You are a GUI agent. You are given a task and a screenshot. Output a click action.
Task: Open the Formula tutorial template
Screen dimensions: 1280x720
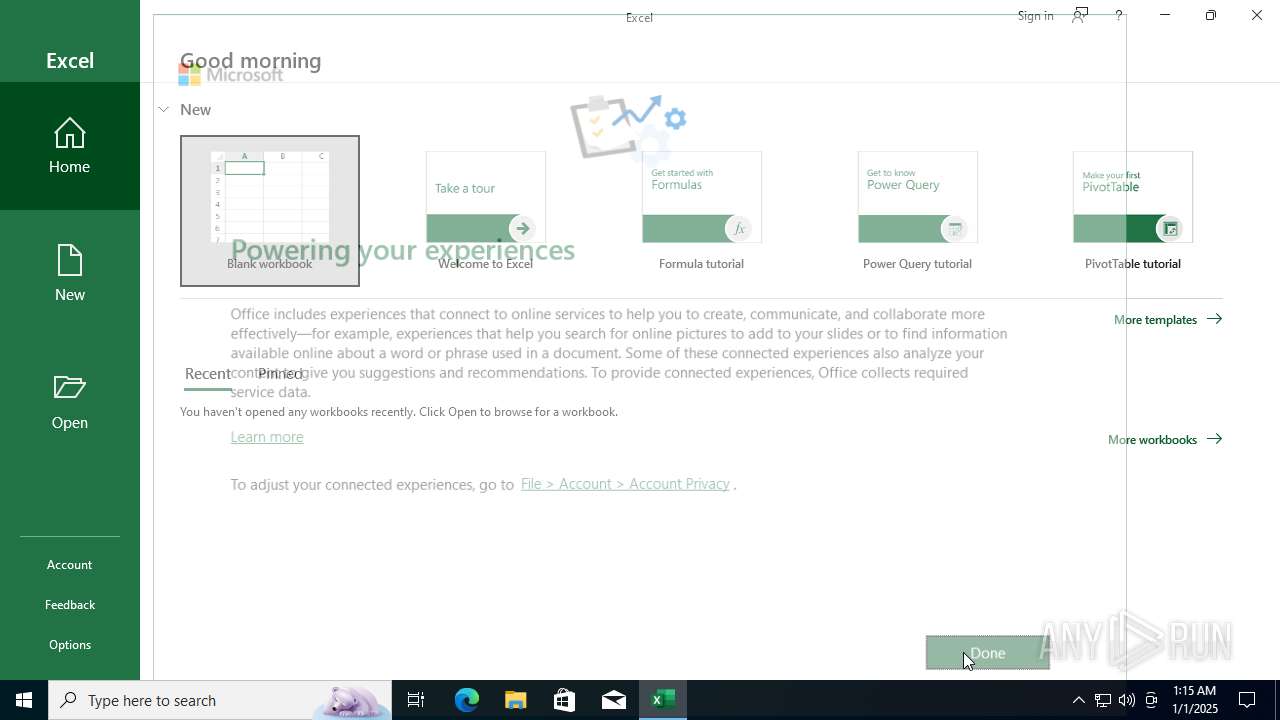[702, 211]
